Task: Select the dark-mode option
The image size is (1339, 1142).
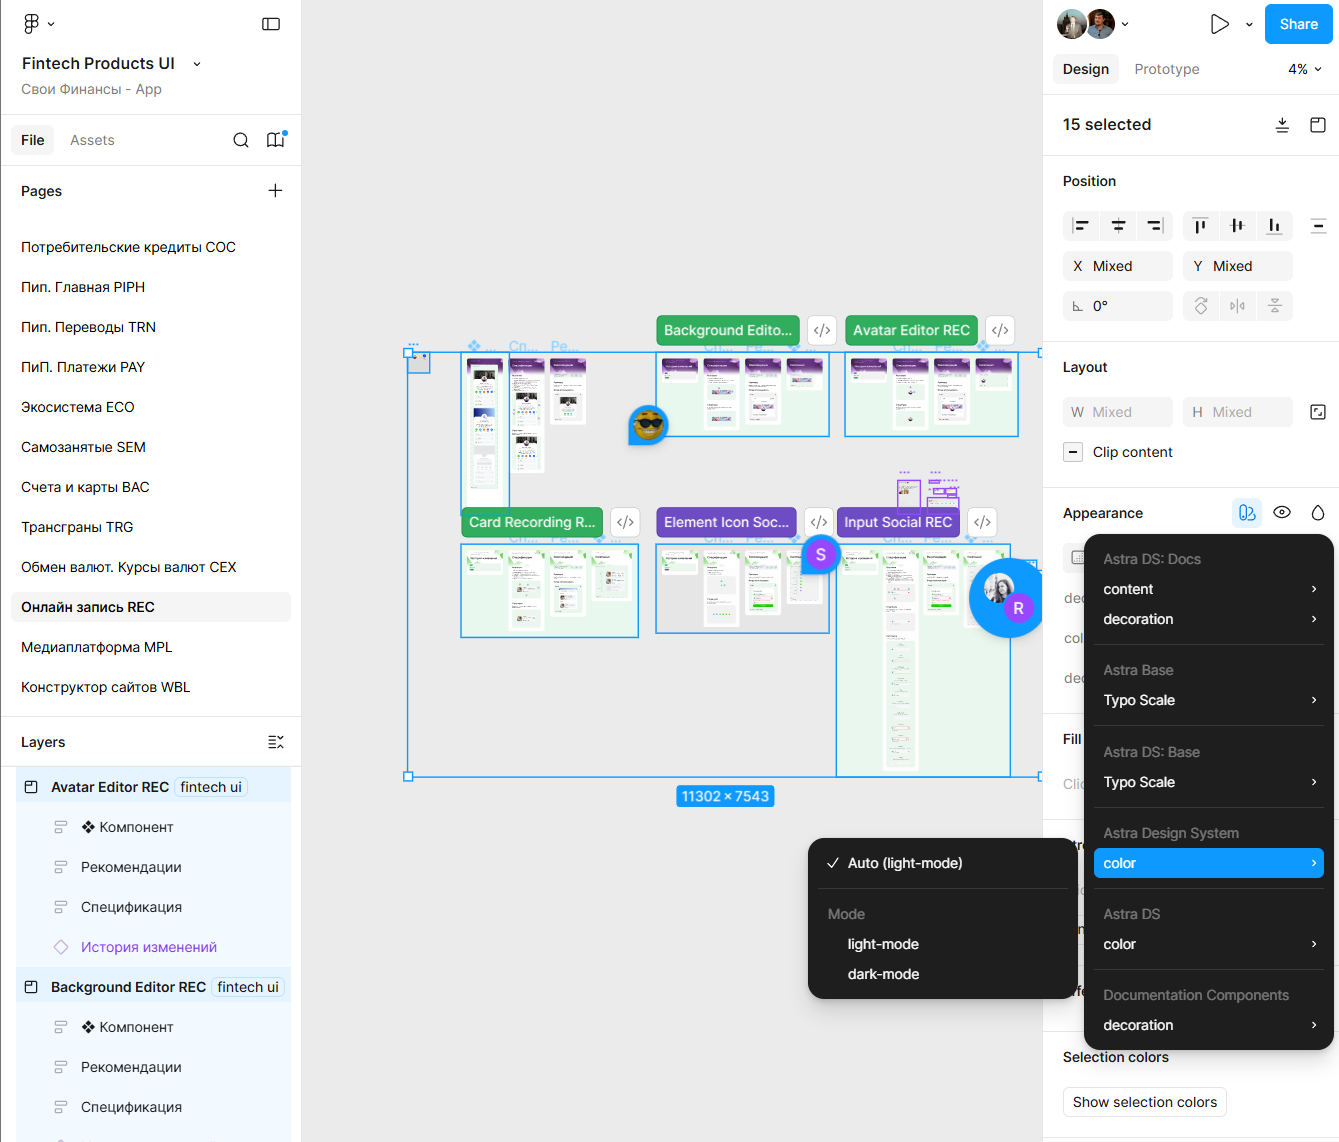Action: [943, 974]
